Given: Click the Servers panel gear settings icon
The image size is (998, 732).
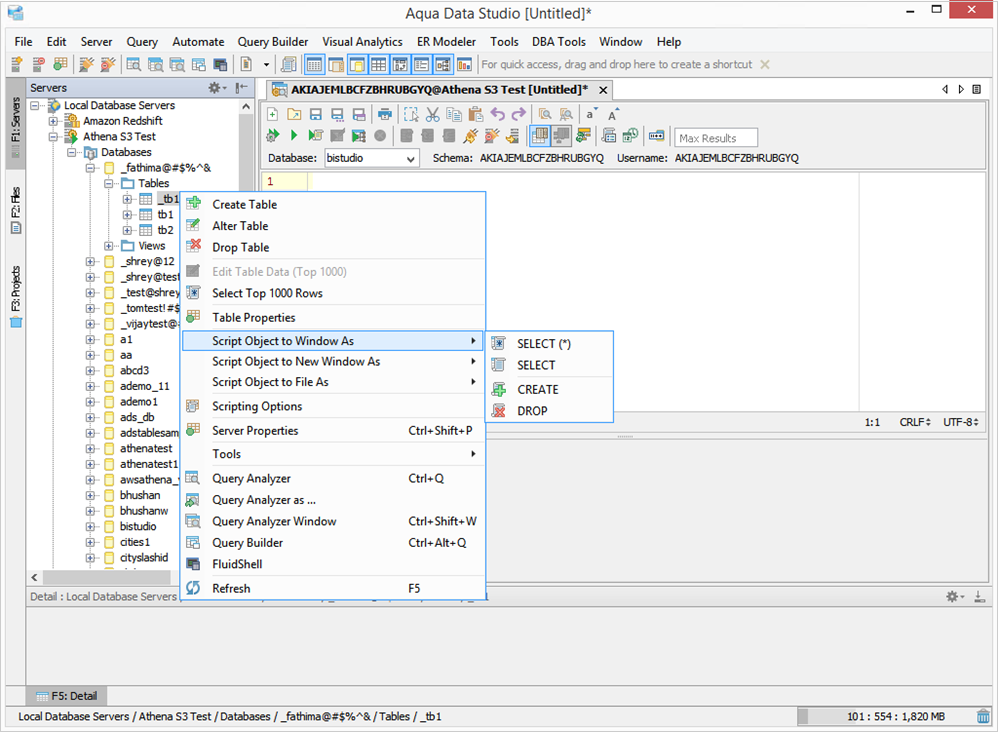Looking at the screenshot, I should click(216, 88).
